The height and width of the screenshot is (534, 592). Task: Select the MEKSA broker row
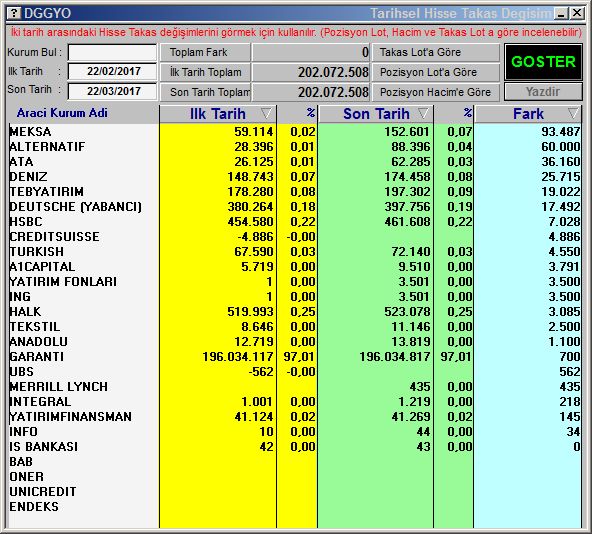point(295,131)
